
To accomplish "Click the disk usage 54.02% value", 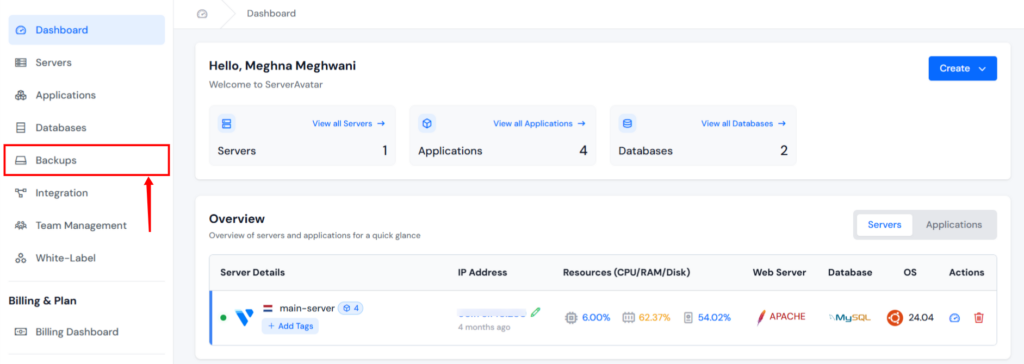I will (714, 318).
